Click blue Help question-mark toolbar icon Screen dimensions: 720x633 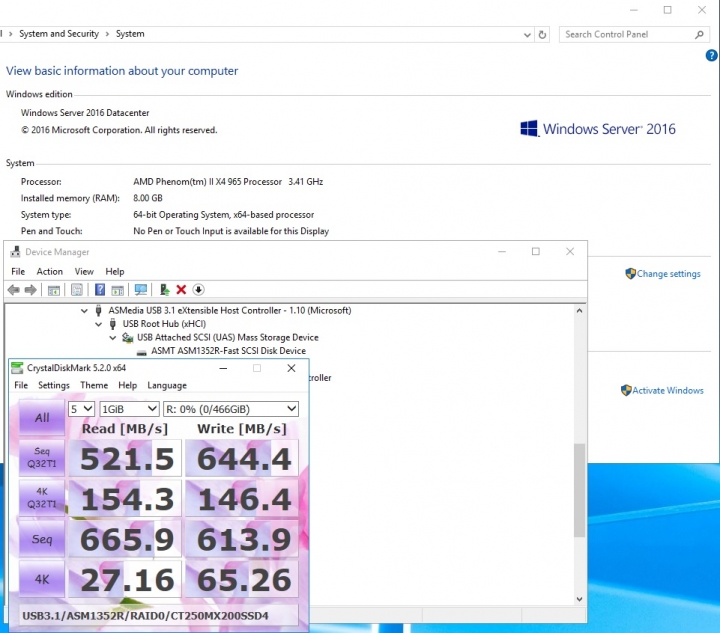(100, 290)
